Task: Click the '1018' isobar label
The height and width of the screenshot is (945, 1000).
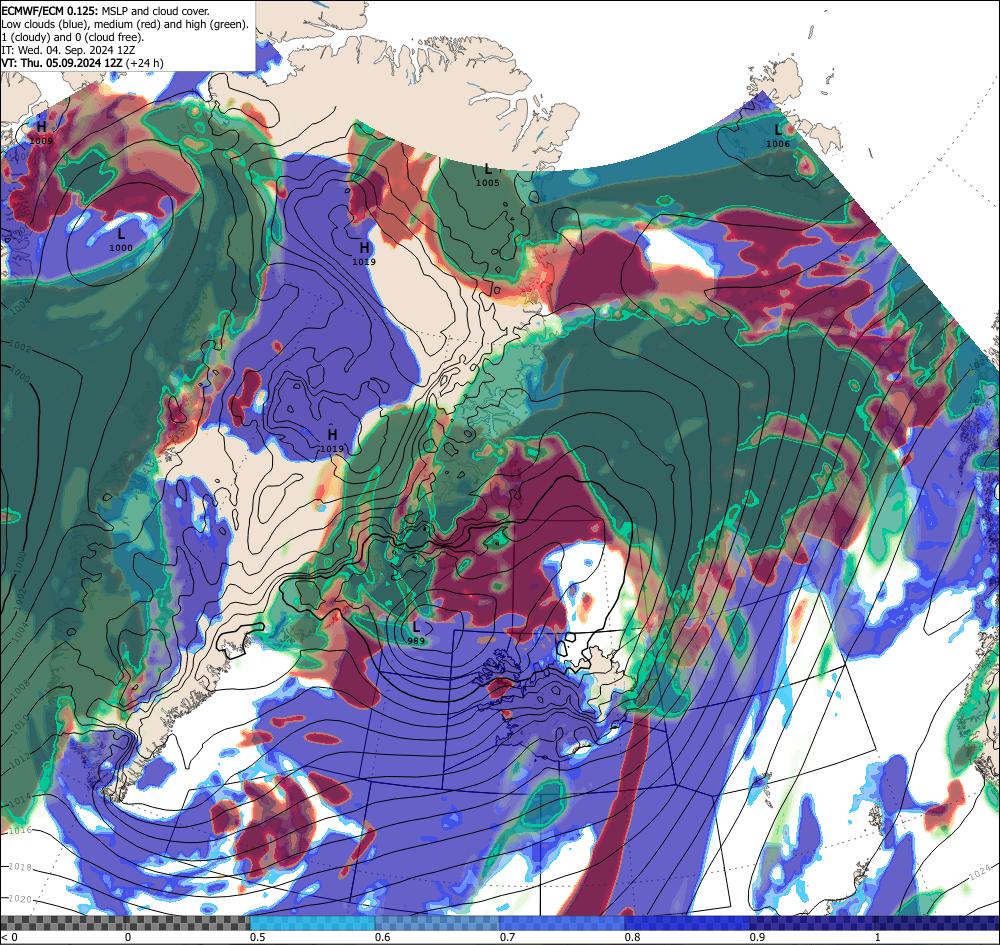Action: [x=20, y=867]
